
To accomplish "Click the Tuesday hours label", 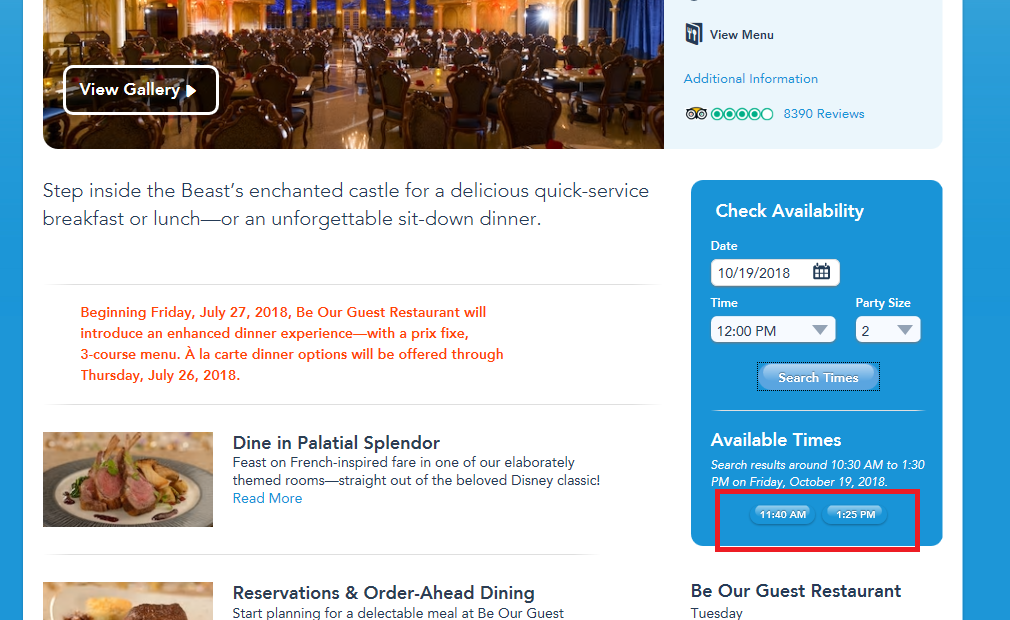I will 716,613.
